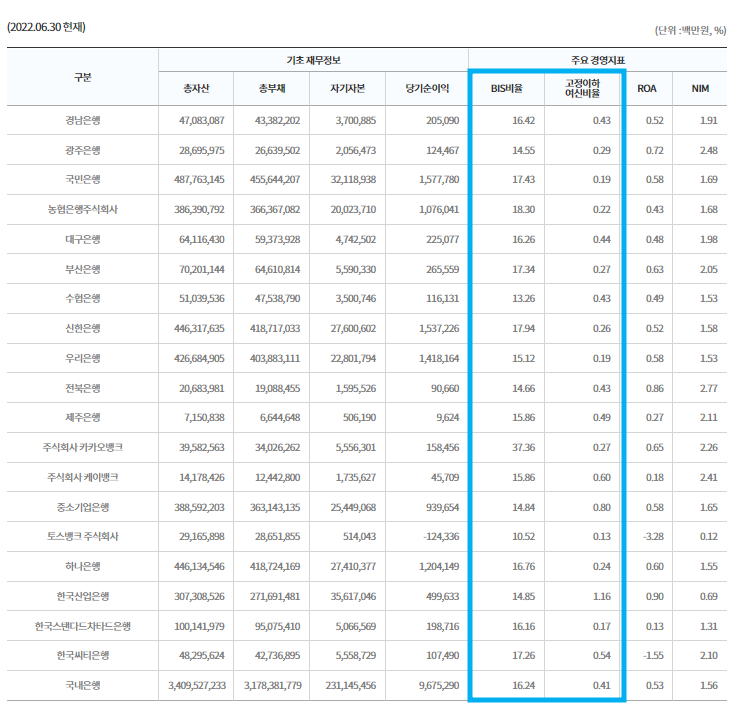Click the NIM column header
Image resolution: width=733 pixels, height=709 pixels.
coord(700,88)
